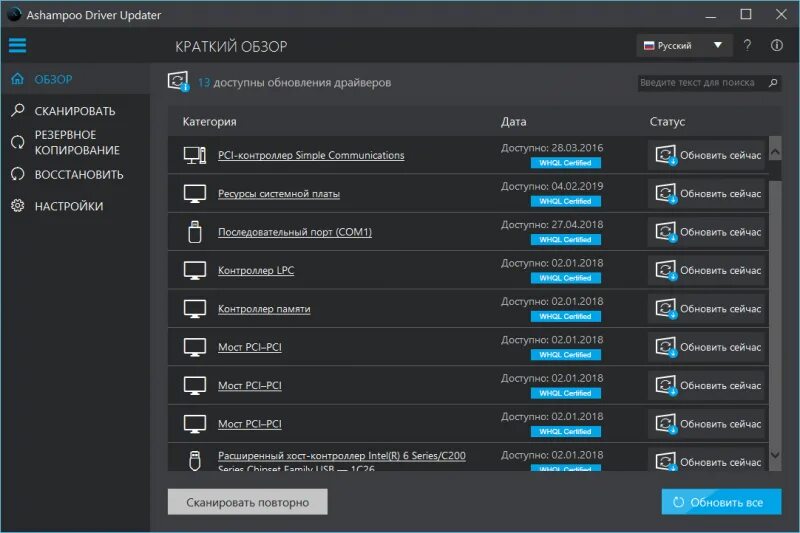800x533 pixels.
Task: Click date text Доступно: 27.04.2018
Action: [x=552, y=224]
